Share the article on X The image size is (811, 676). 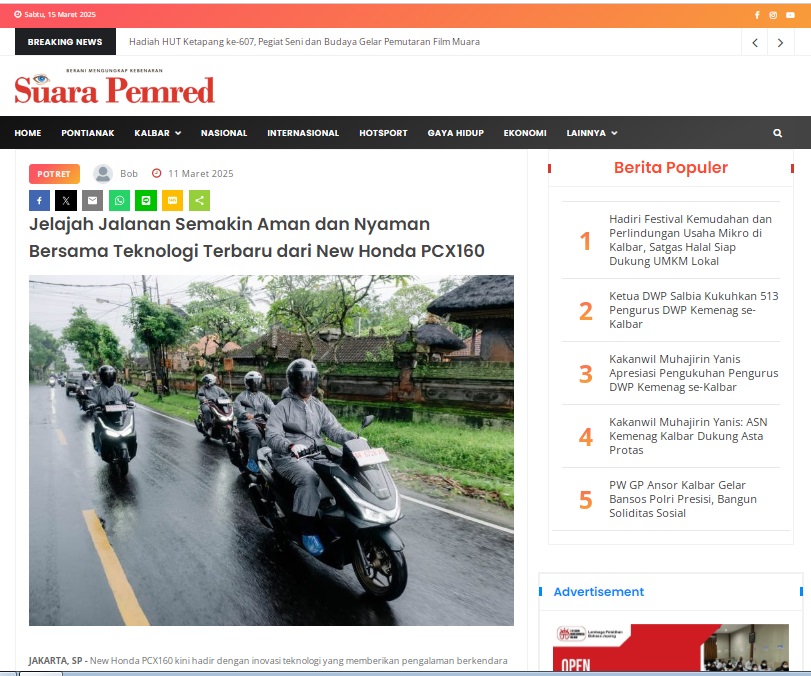[66, 201]
